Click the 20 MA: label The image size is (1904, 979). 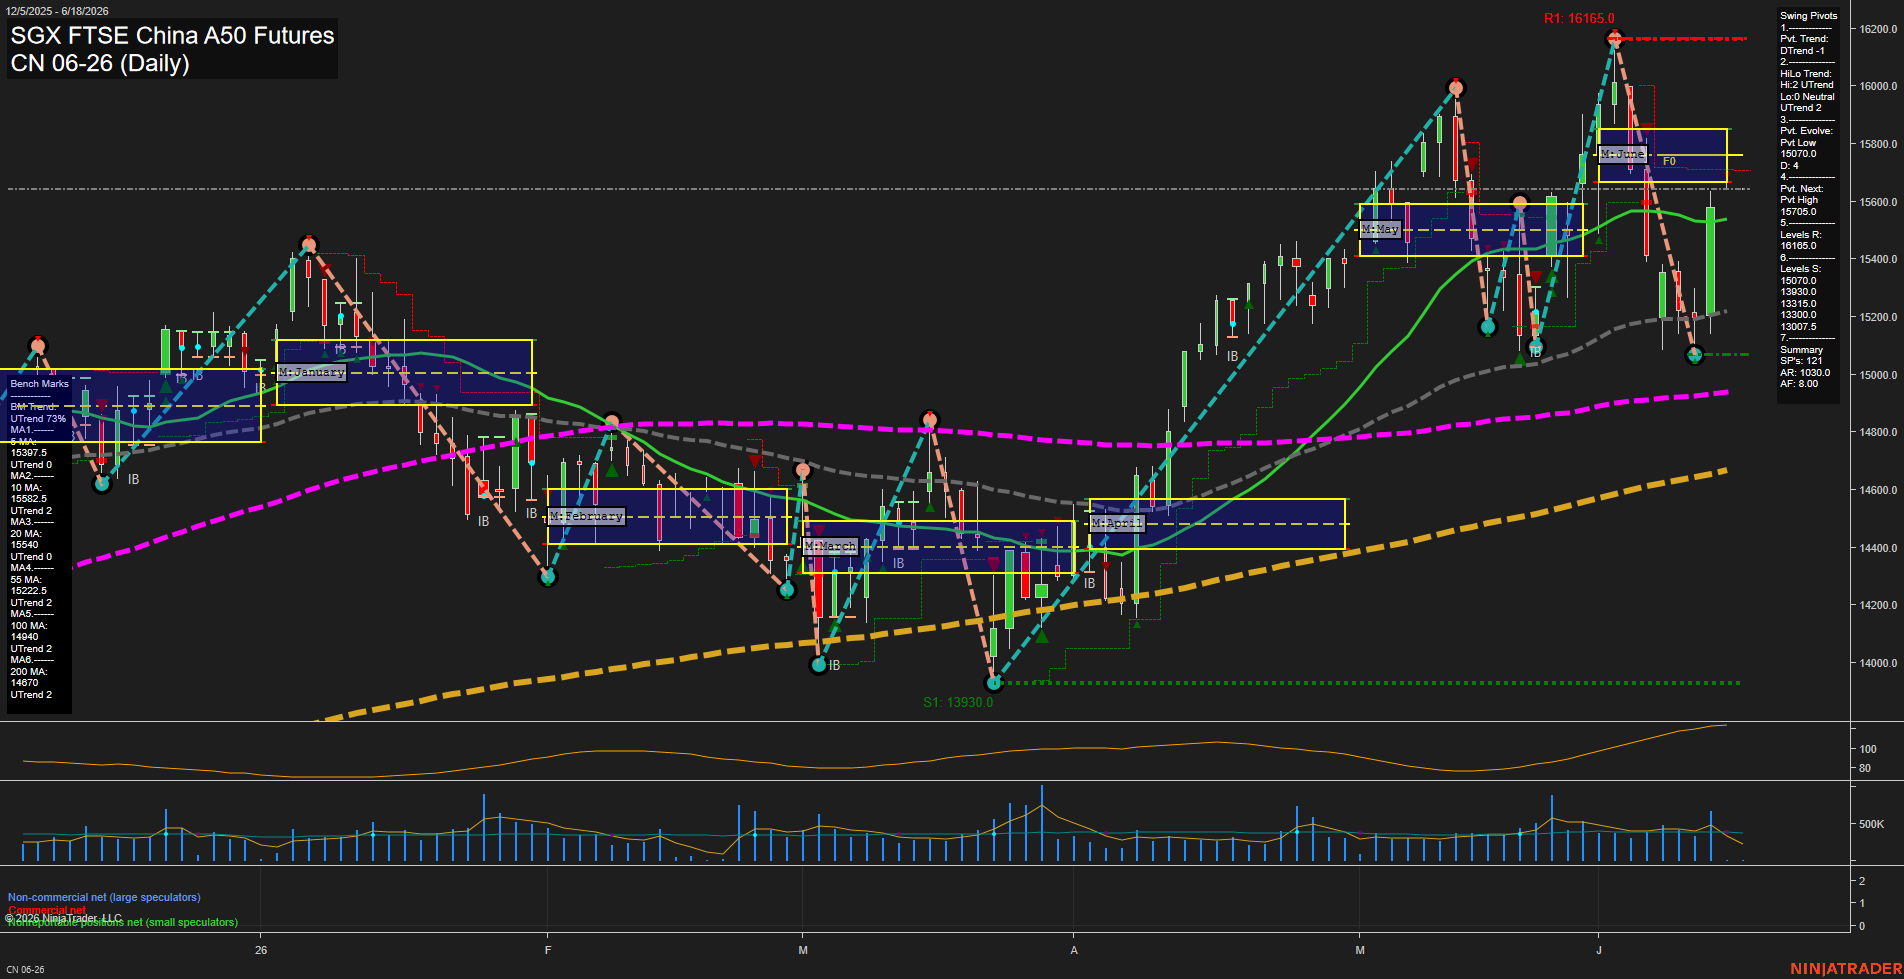[26, 534]
